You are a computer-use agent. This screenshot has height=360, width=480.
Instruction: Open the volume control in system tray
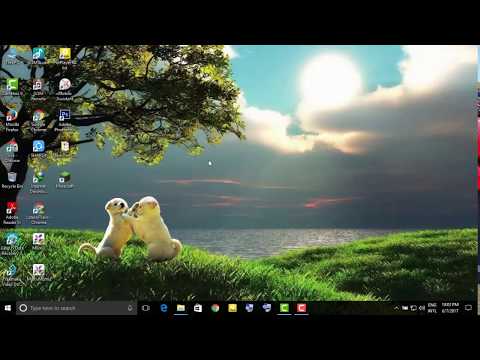click(422, 308)
